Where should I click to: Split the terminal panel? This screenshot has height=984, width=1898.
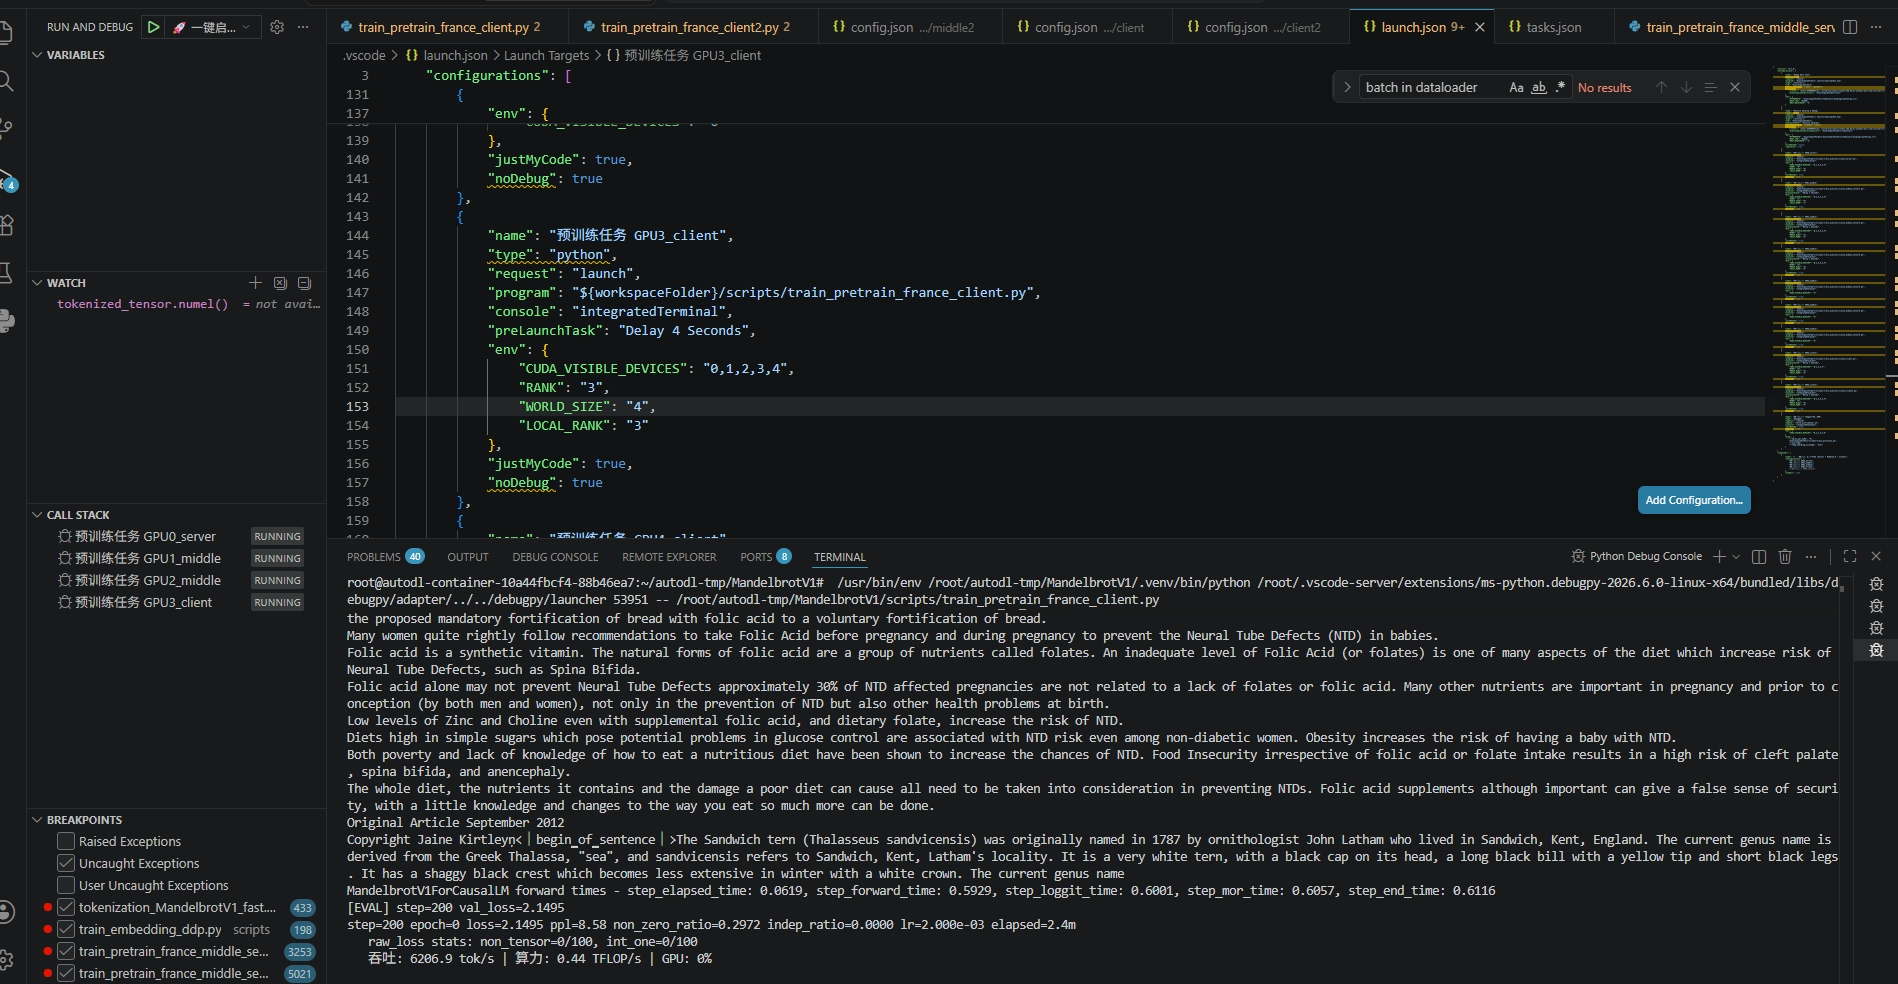(x=1759, y=556)
